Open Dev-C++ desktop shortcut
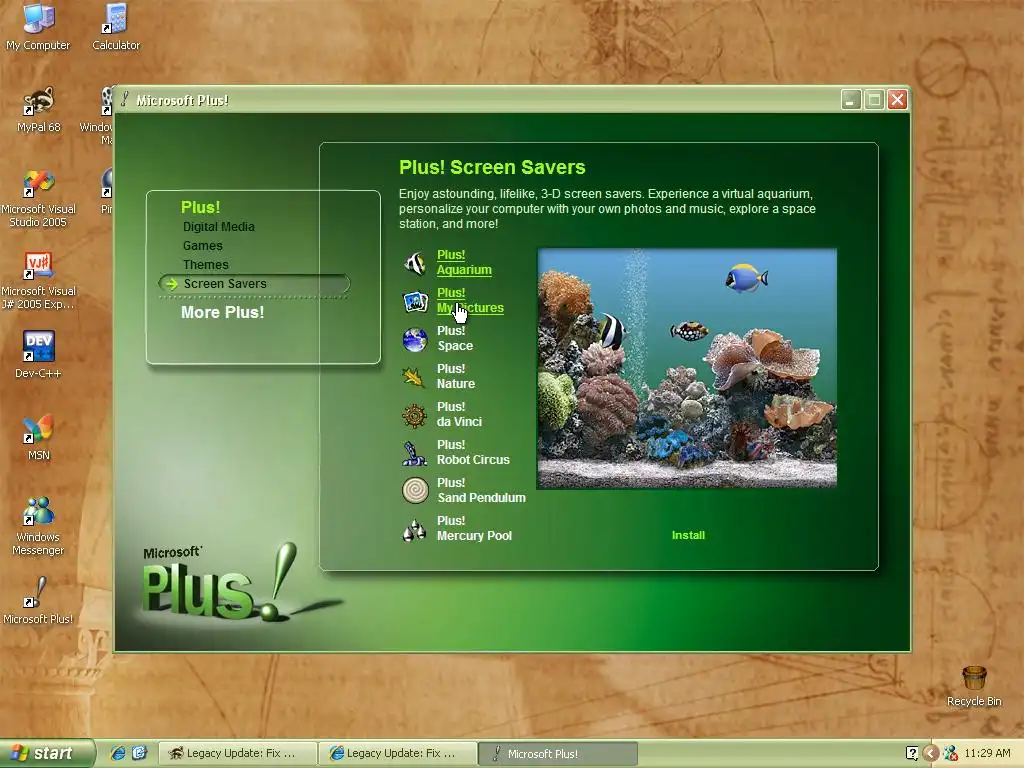Image resolution: width=1024 pixels, height=768 pixels. click(38, 355)
